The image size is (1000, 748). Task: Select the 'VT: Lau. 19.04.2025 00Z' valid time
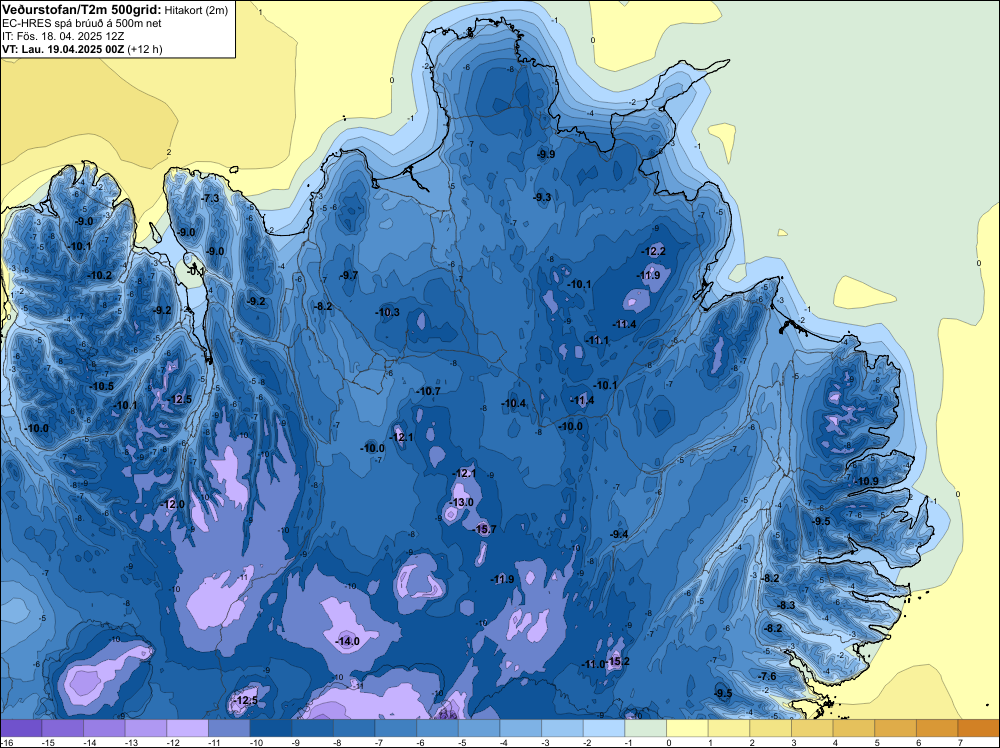pyautogui.click(x=63, y=49)
